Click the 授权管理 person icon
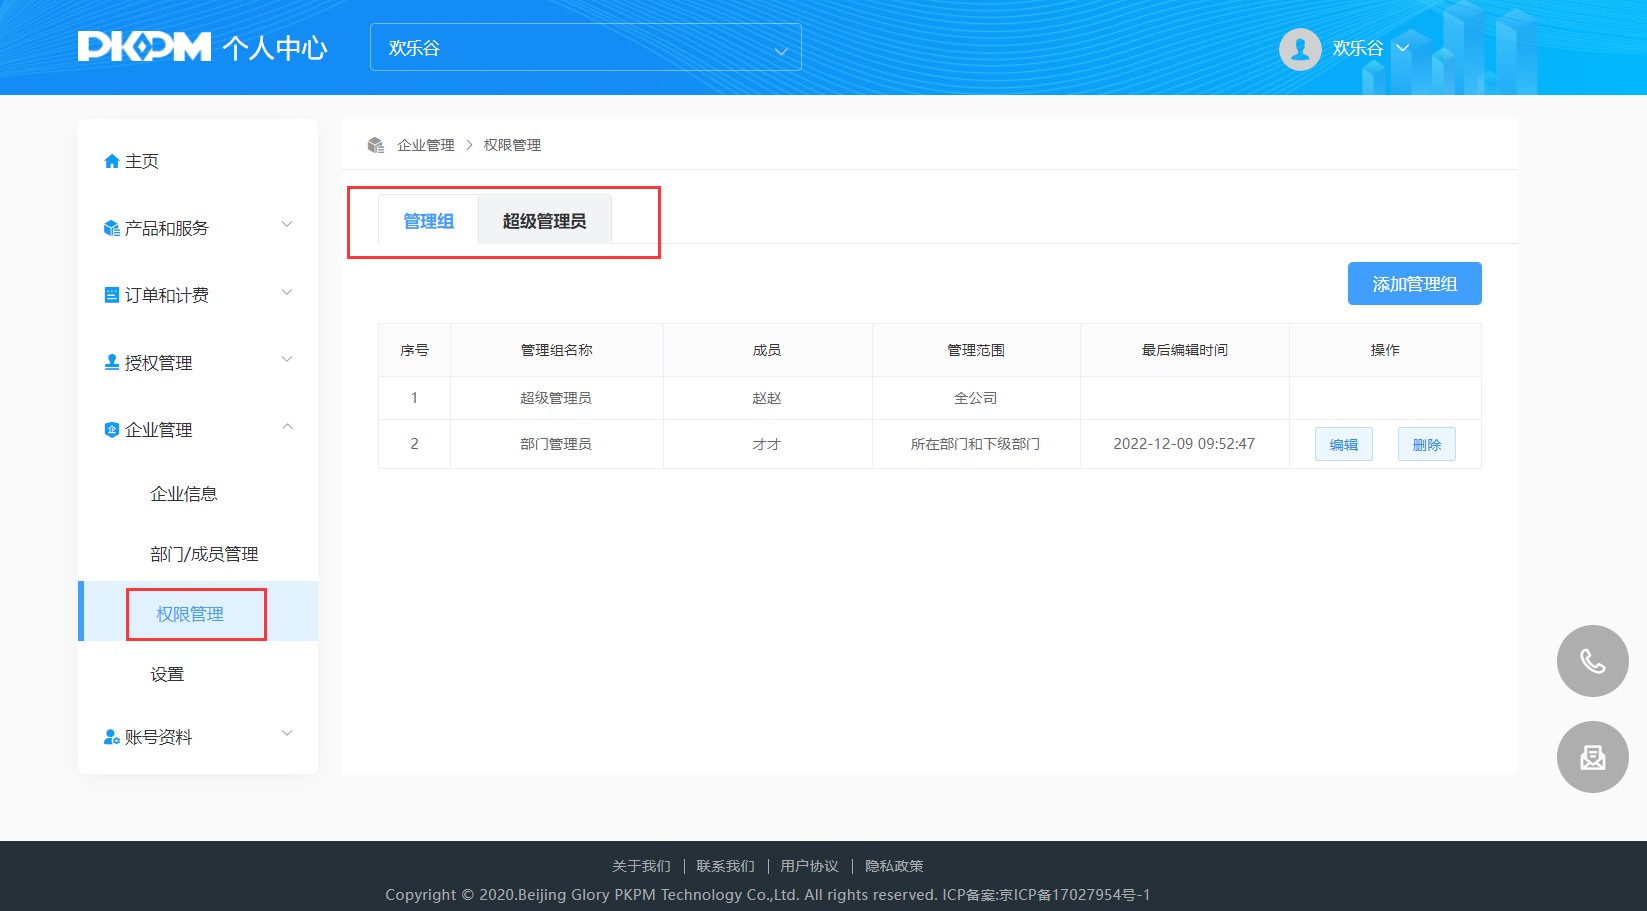The height and width of the screenshot is (911, 1647). [112, 363]
